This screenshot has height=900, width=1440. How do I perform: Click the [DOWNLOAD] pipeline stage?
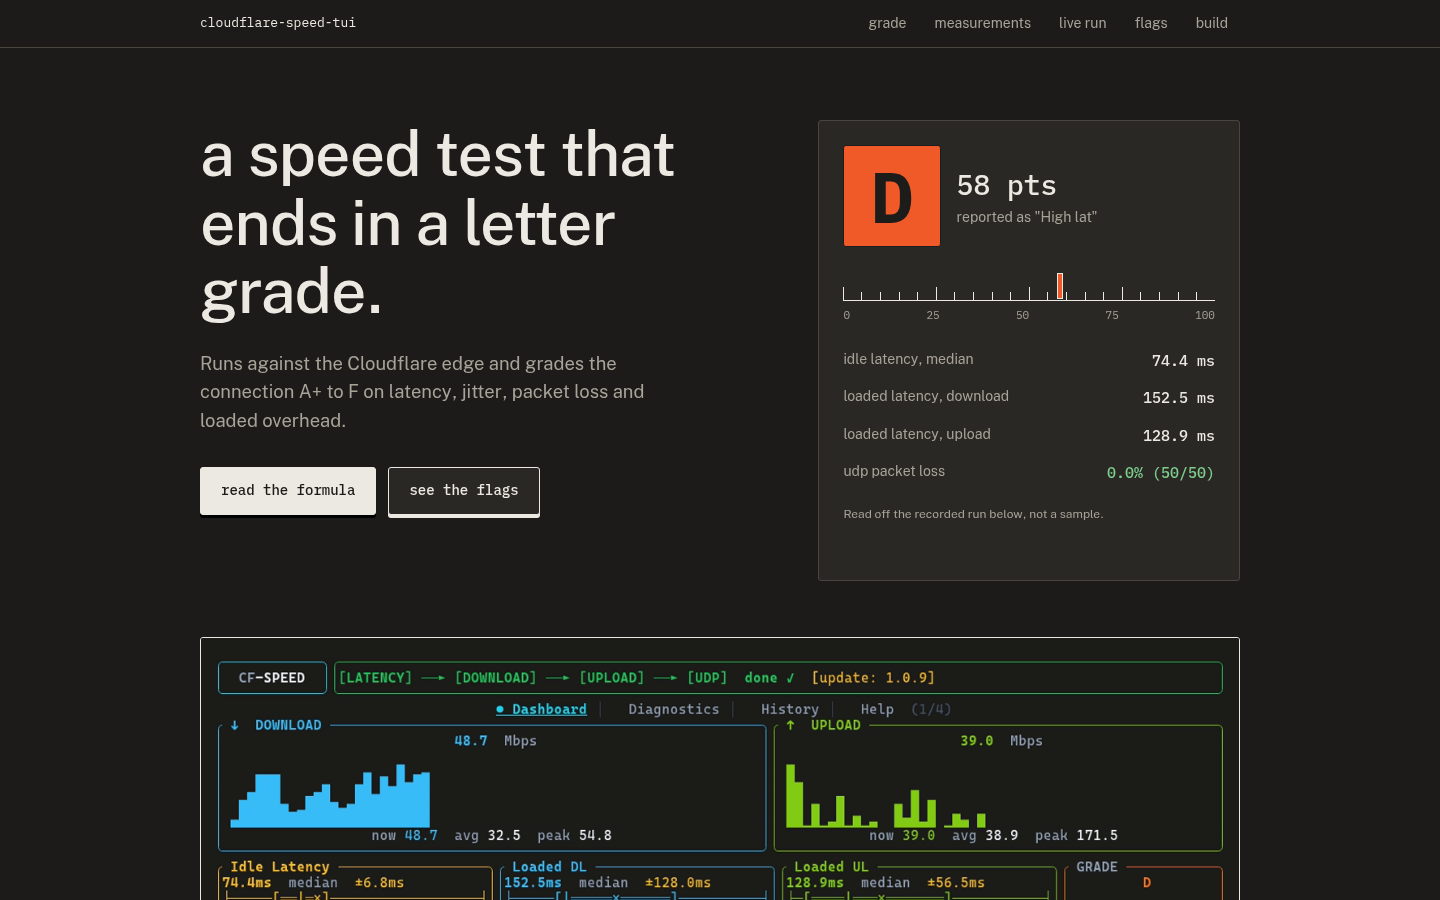point(496,678)
